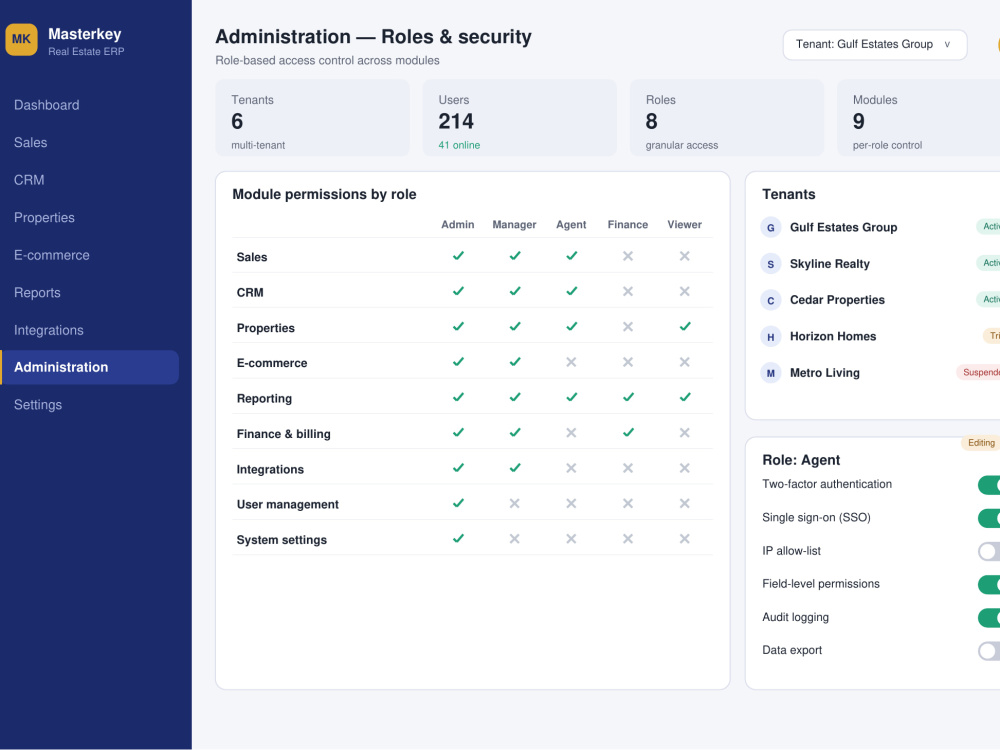Toggle Manager cross for User management
The height and width of the screenshot is (750, 1000).
click(515, 504)
